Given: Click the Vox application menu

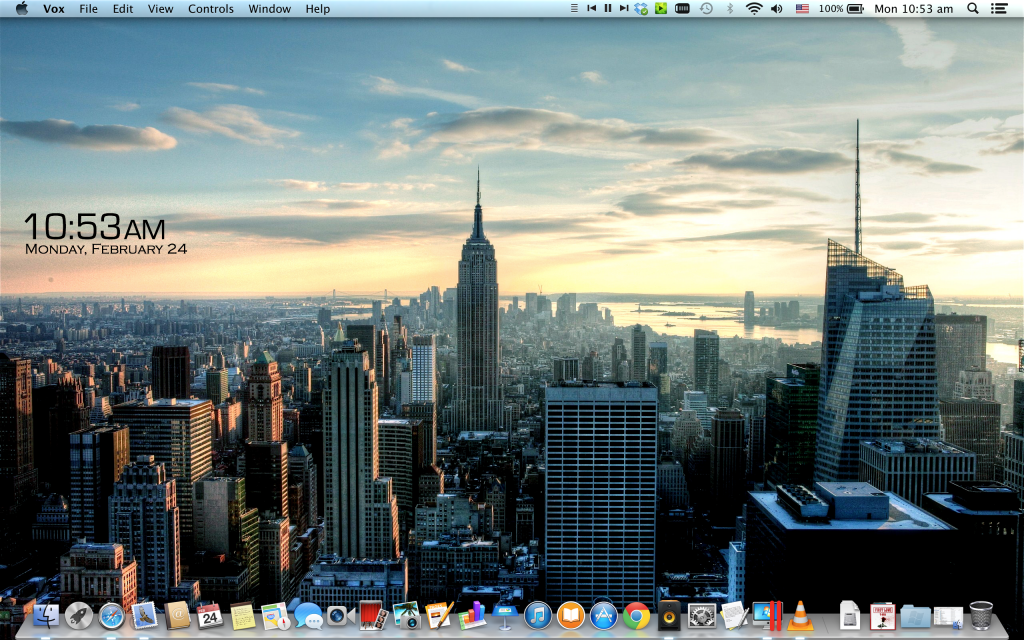Looking at the screenshot, I should (54, 9).
